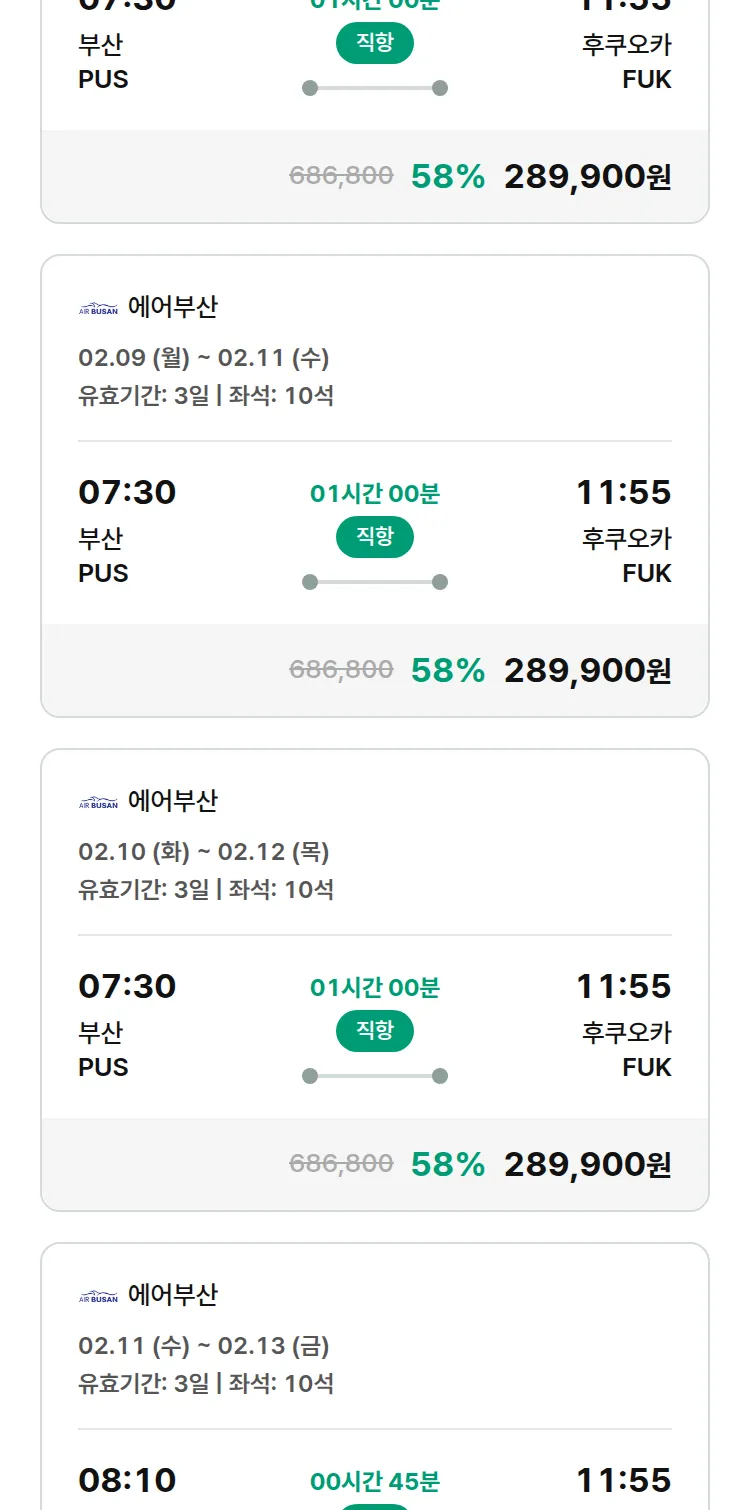Open the 02.11 (수) ~ 02.13 (금) date range
The height and width of the screenshot is (1510, 750).
pos(204,1346)
